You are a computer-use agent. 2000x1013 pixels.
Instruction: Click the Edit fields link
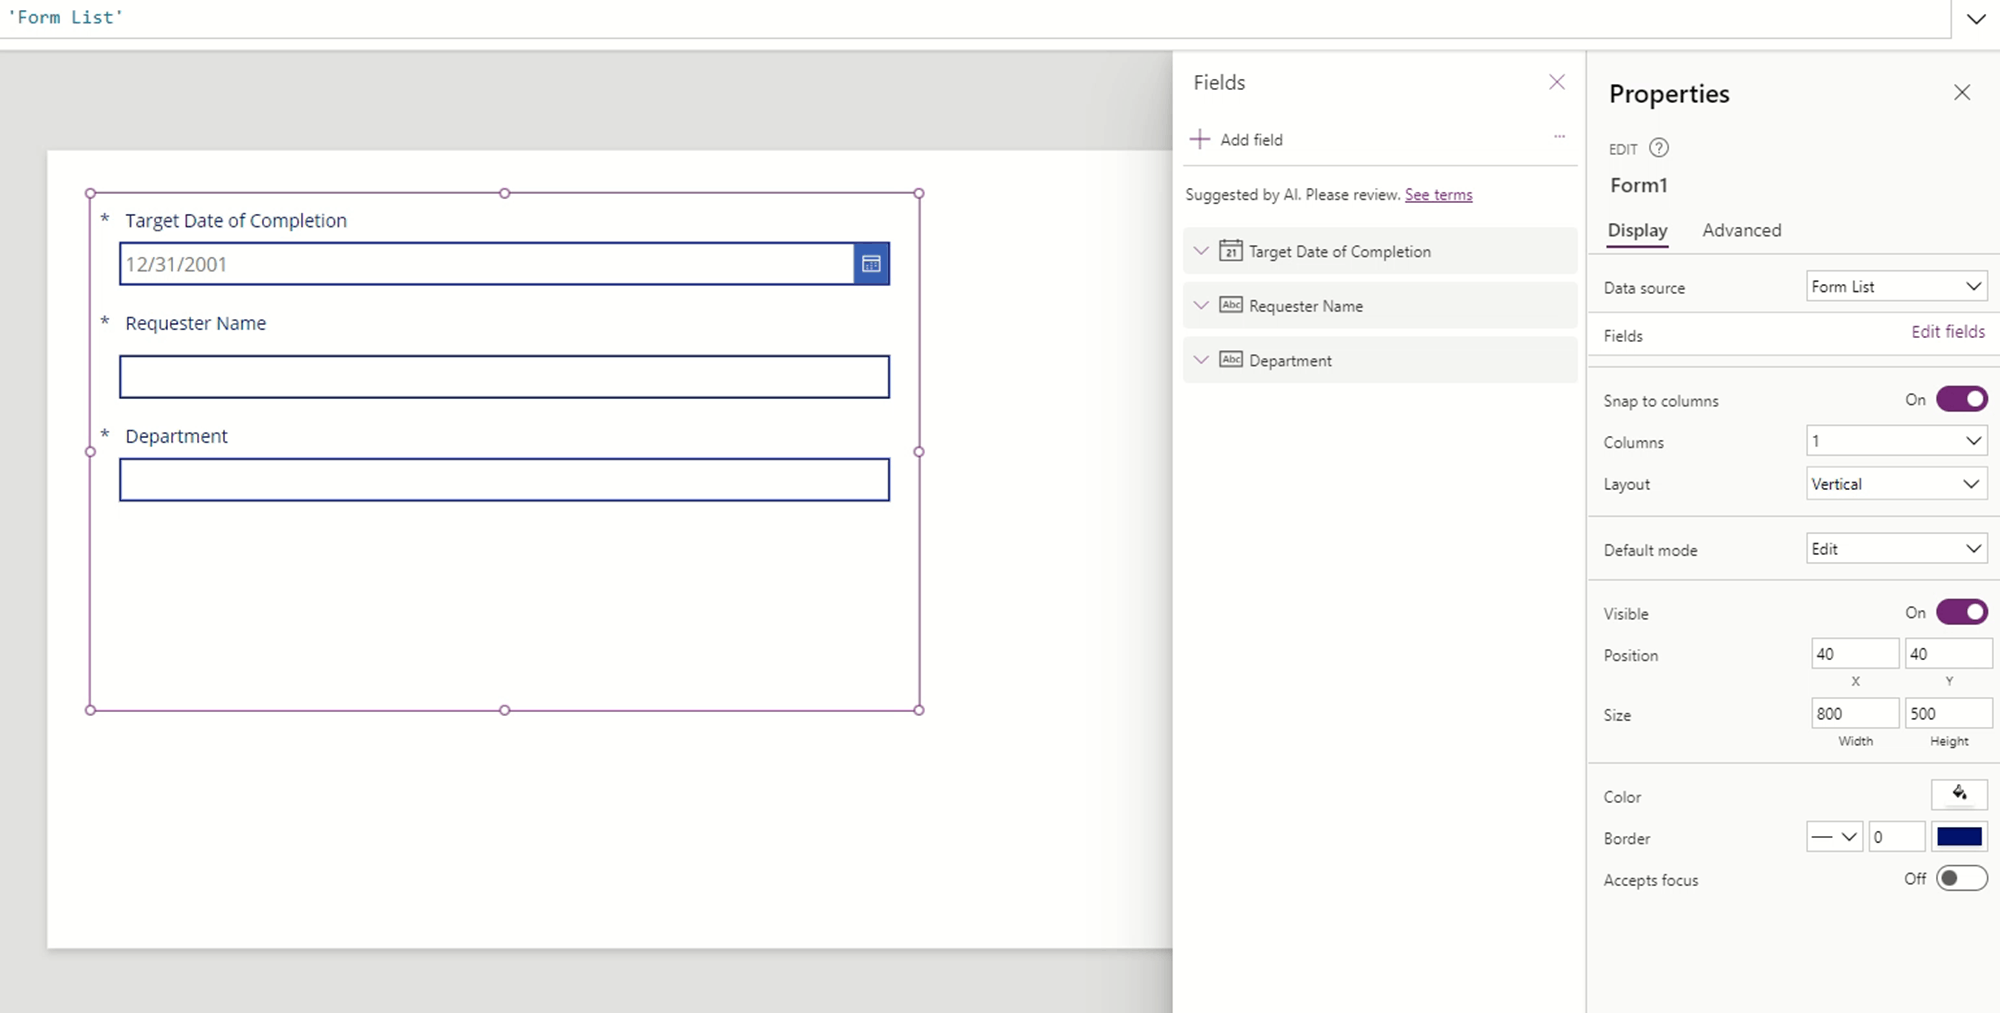pyautogui.click(x=1948, y=332)
